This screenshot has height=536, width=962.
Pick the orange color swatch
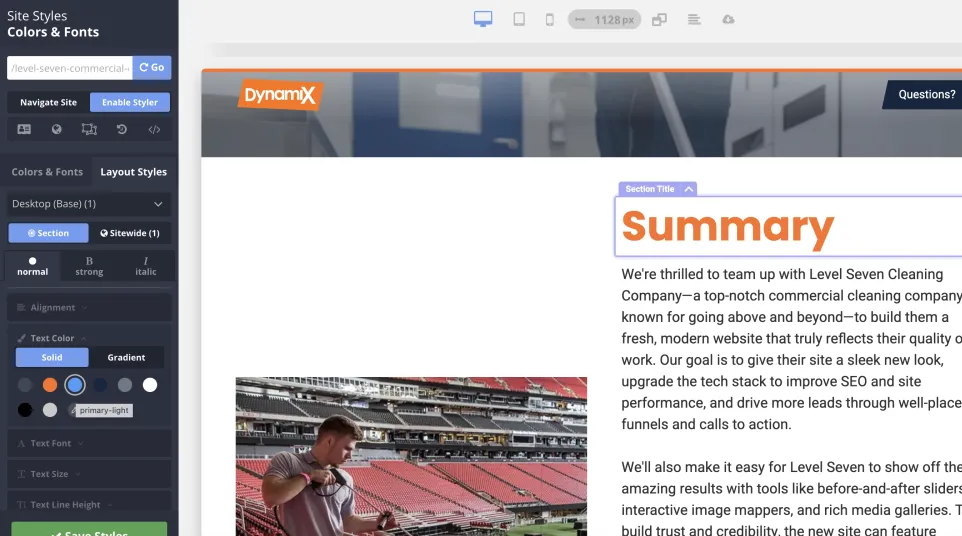coord(50,385)
